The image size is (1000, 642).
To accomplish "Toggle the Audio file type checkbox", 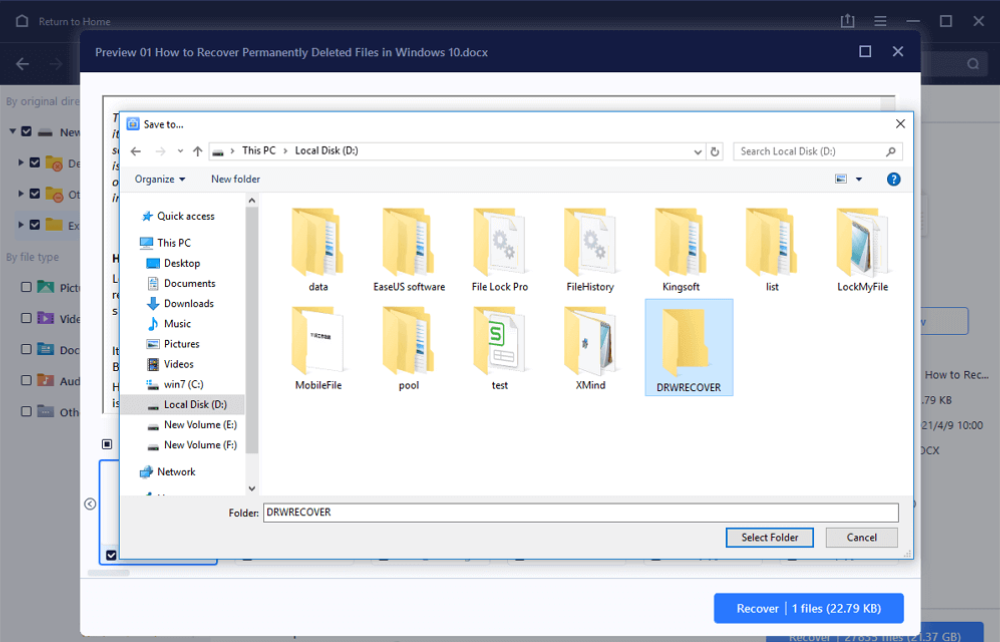I will click(x=26, y=380).
